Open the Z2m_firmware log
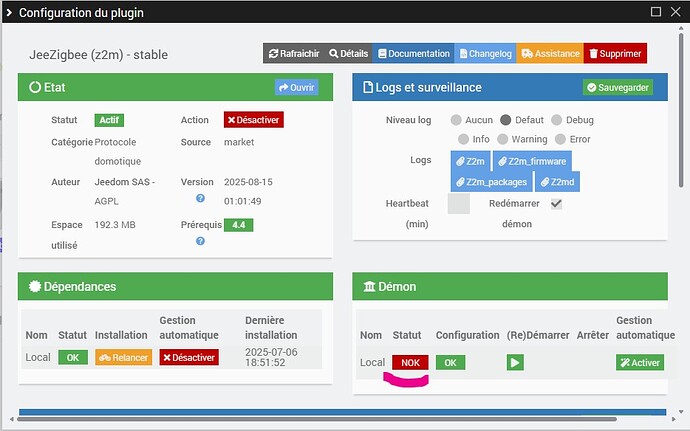This screenshot has width=690, height=431. click(x=532, y=161)
